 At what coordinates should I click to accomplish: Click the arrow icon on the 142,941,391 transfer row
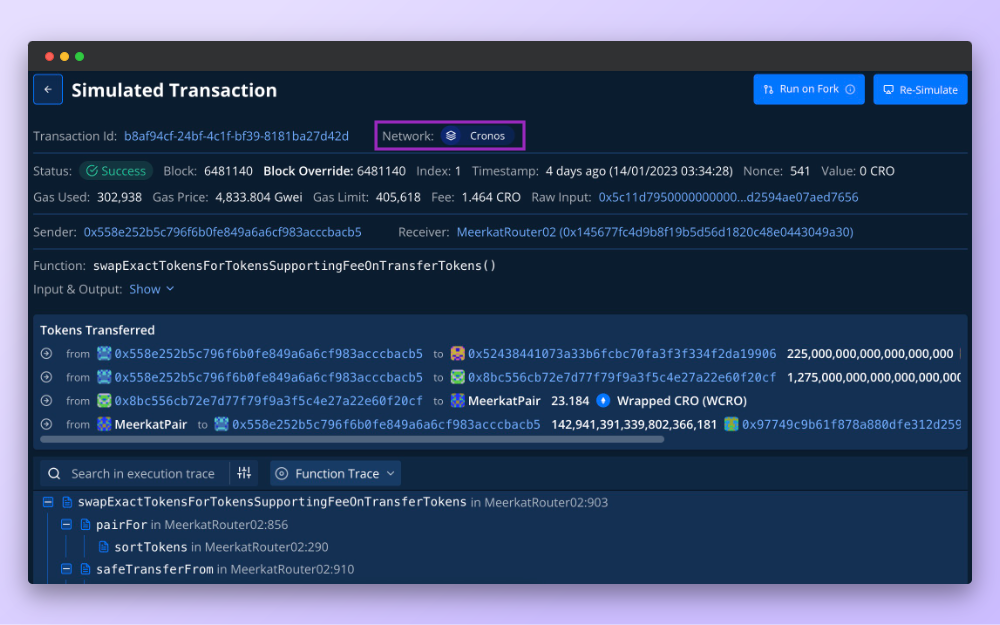click(47, 424)
